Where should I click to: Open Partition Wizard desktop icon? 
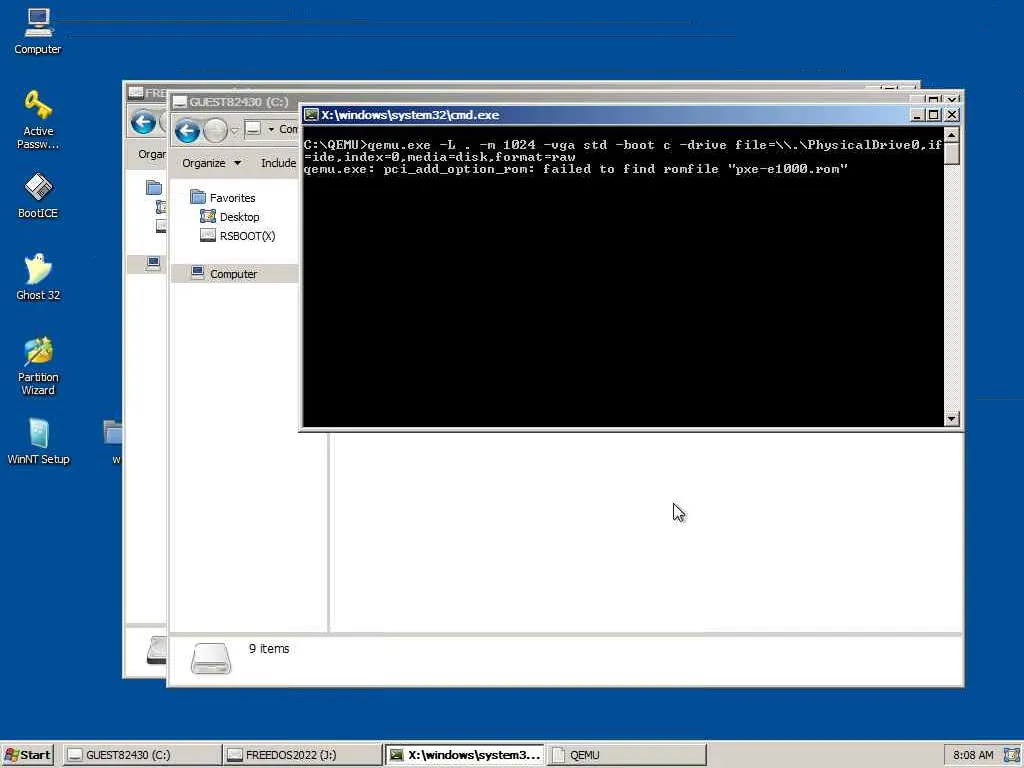[38, 366]
